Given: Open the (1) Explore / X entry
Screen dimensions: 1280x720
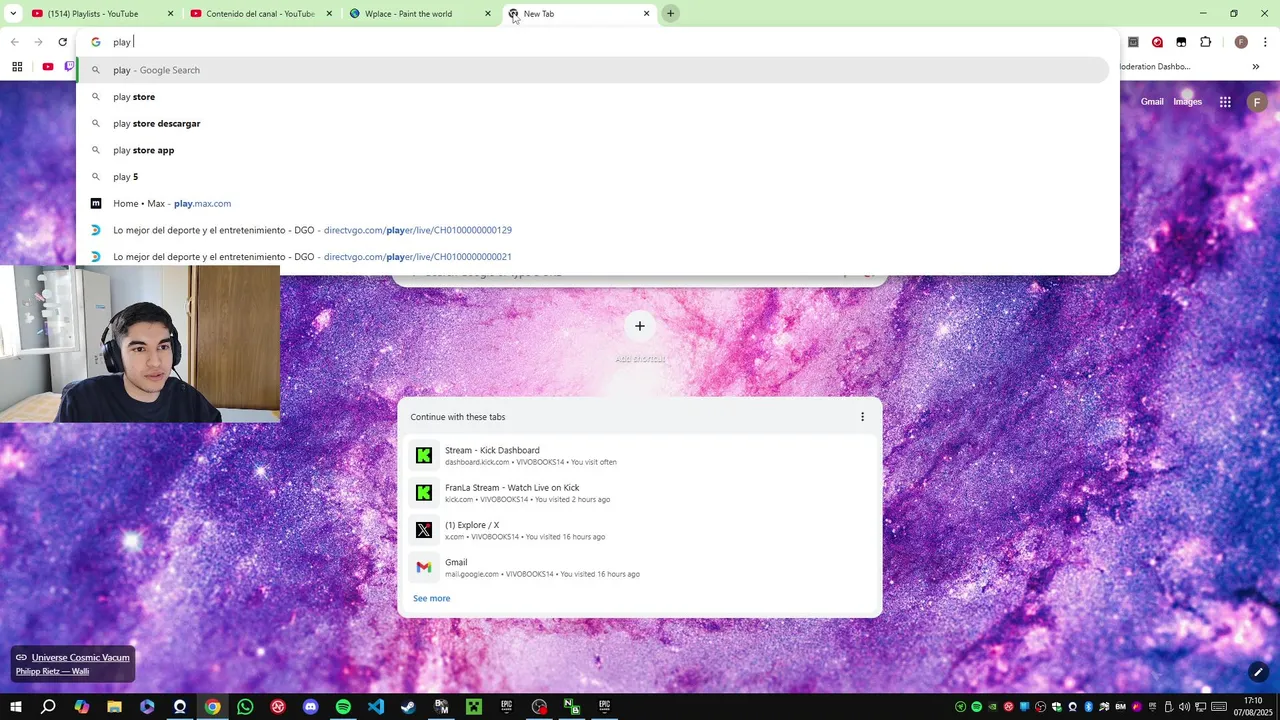Looking at the screenshot, I should pyautogui.click(x=640, y=530).
